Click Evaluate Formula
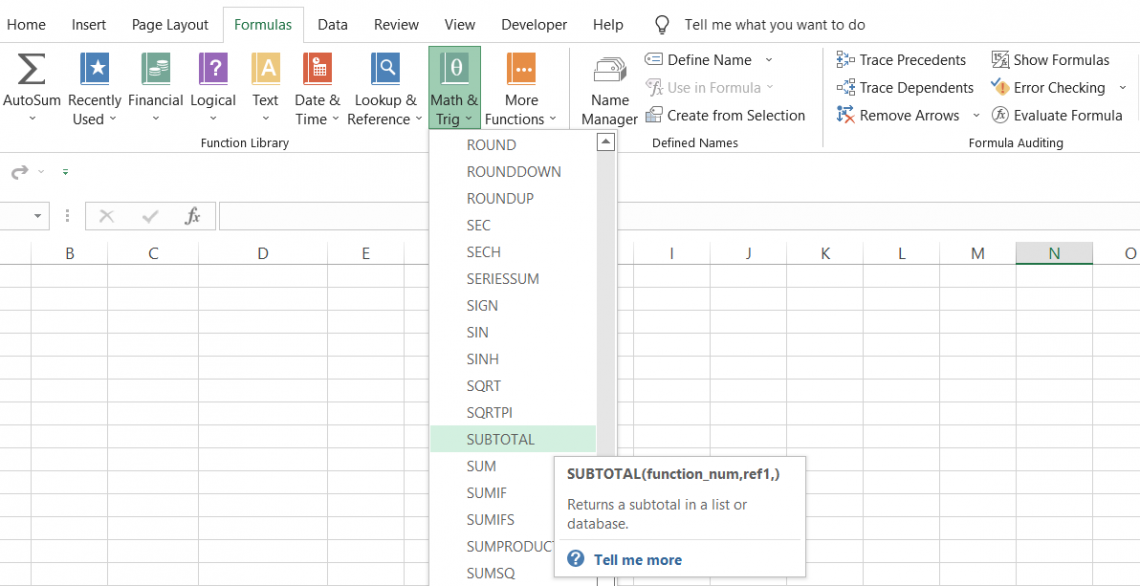1140x586 pixels. [1057, 115]
